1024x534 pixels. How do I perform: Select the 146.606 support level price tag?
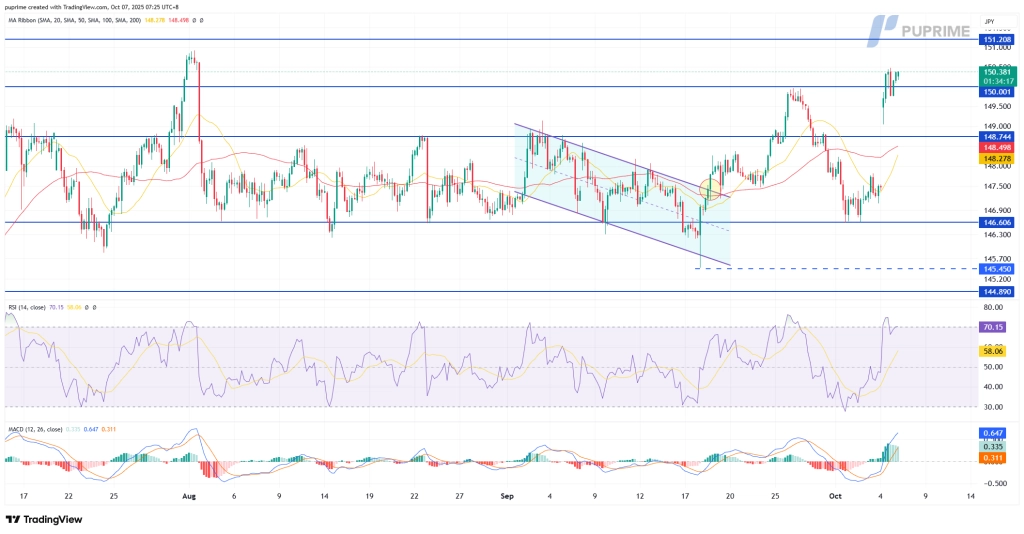997,222
